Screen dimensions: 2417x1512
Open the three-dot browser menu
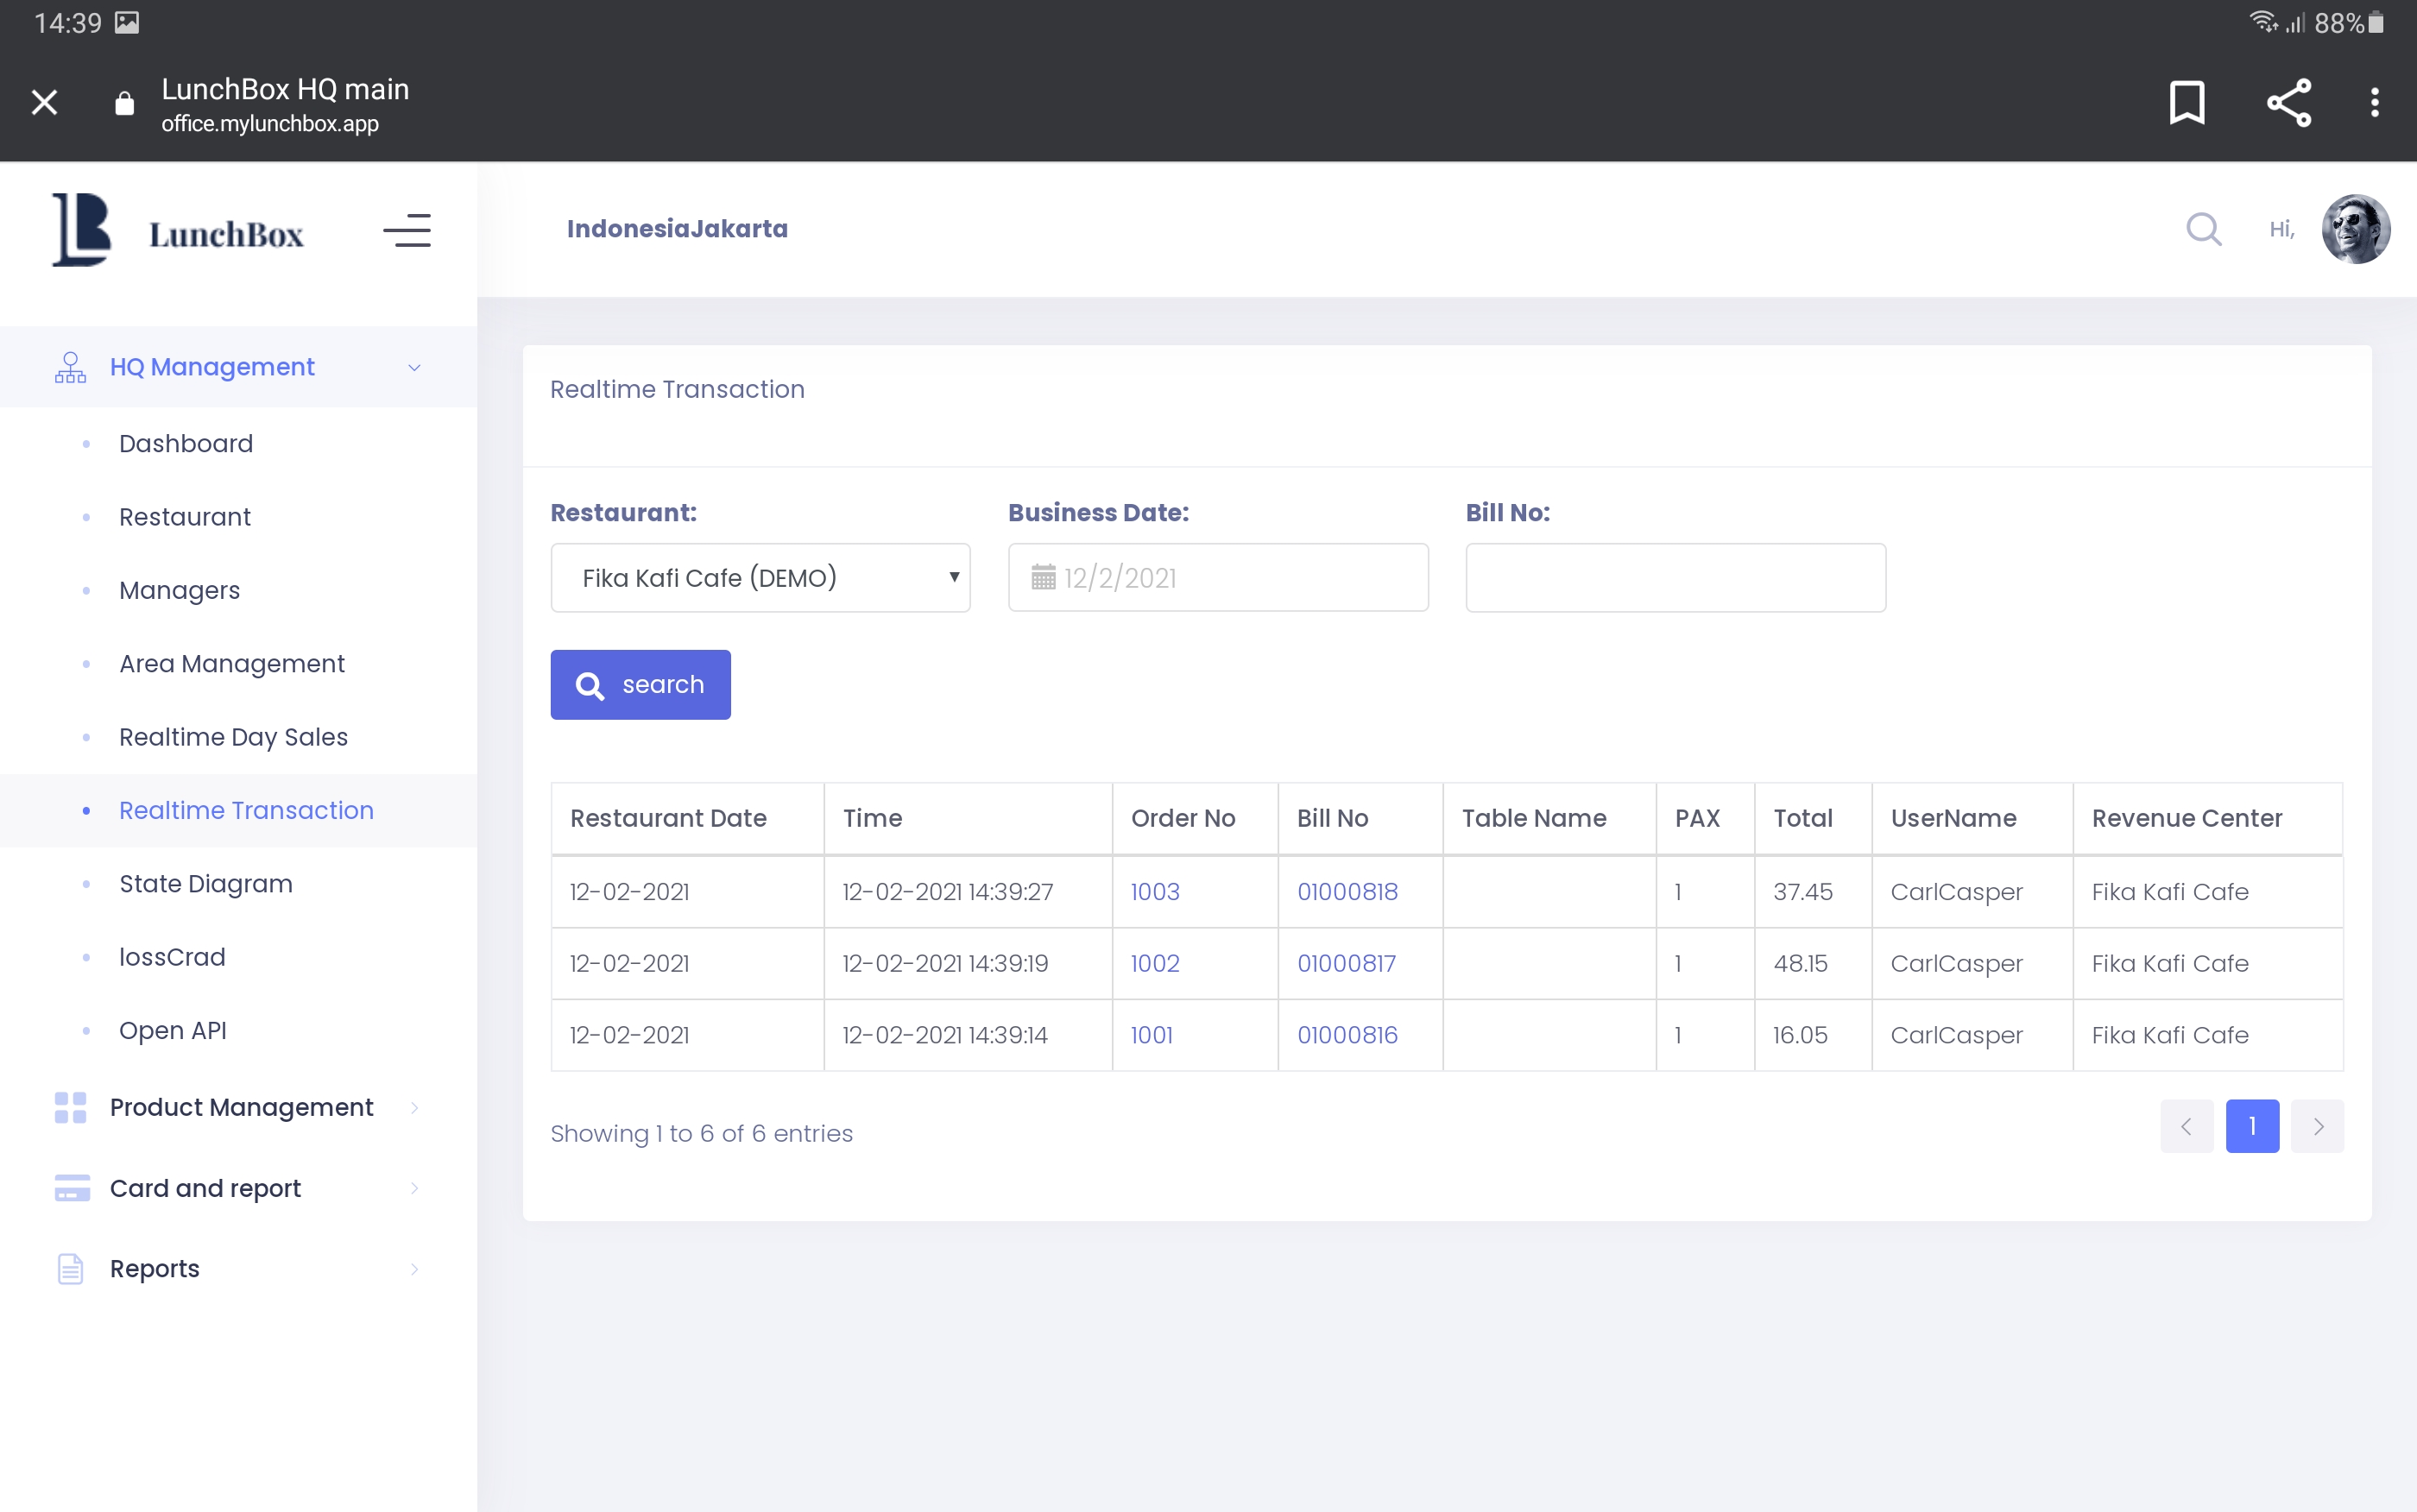click(x=2374, y=102)
